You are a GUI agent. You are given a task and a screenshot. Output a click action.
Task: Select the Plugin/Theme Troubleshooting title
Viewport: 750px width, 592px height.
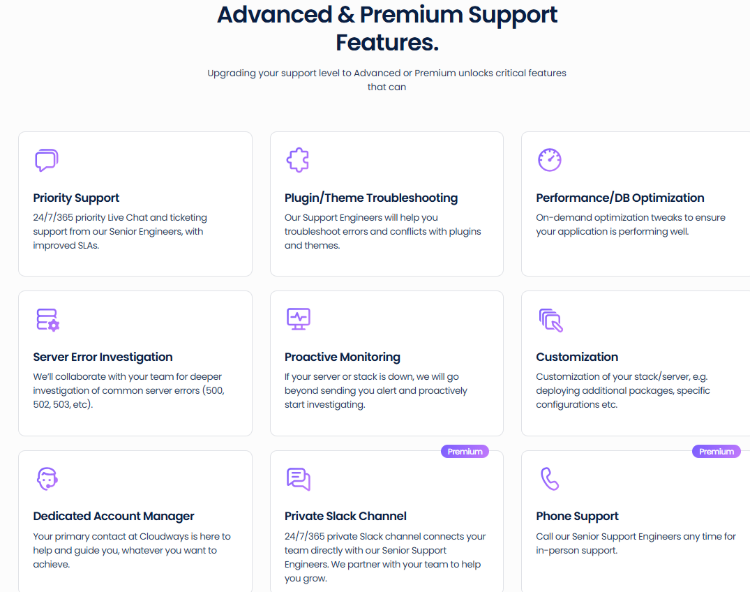(371, 198)
